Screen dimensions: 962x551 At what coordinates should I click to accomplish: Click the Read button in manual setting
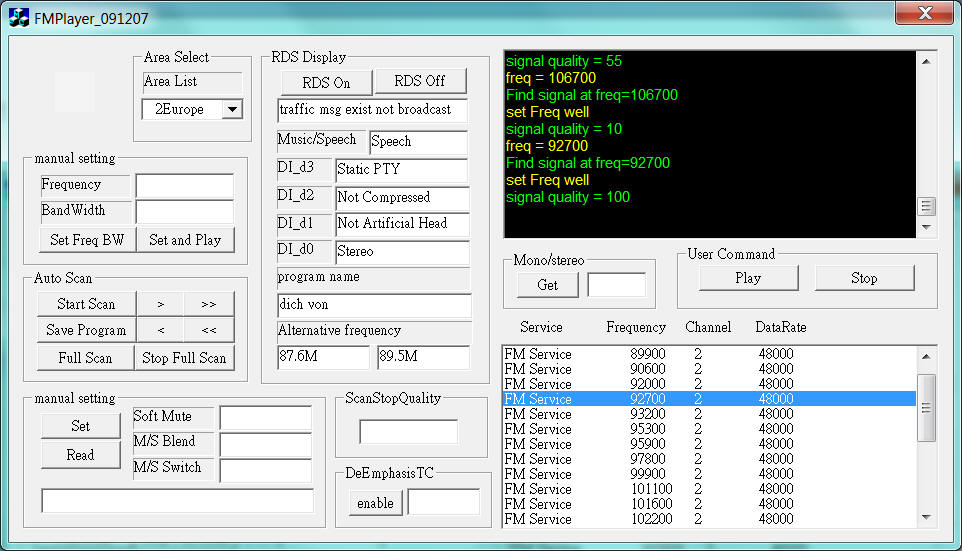click(80, 455)
